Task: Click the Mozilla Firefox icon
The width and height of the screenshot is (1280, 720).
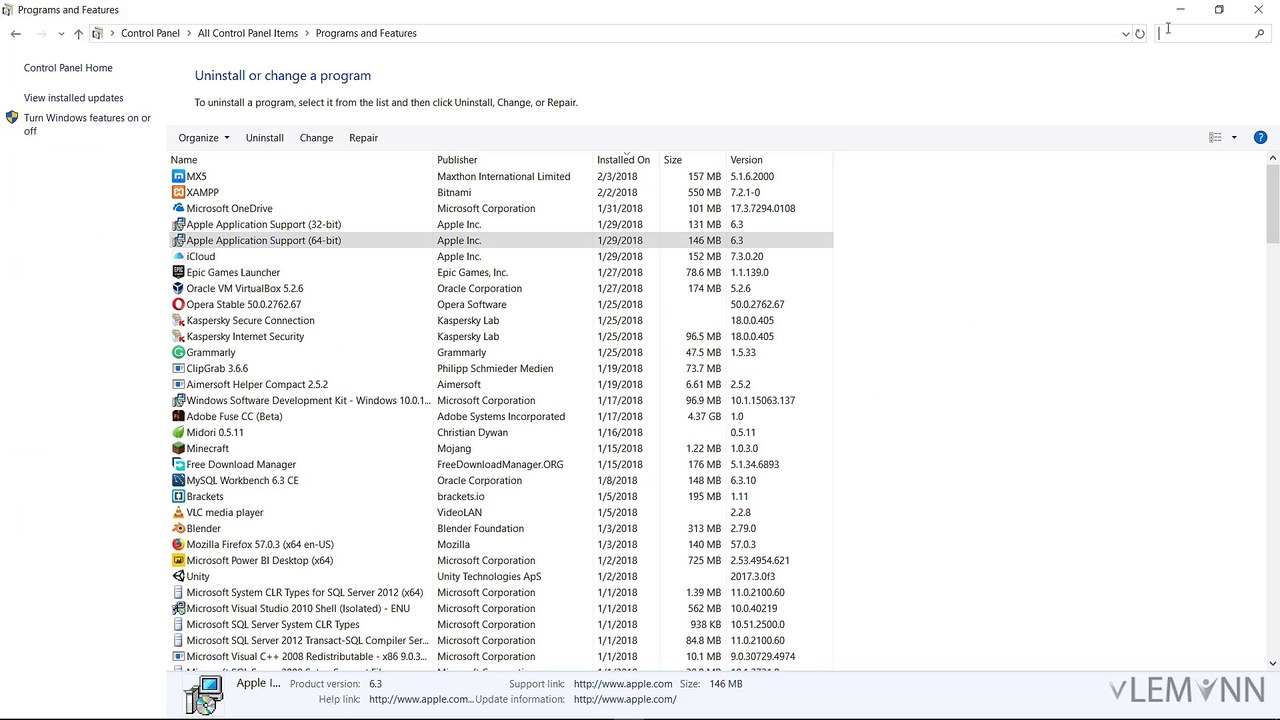Action: coord(178,544)
